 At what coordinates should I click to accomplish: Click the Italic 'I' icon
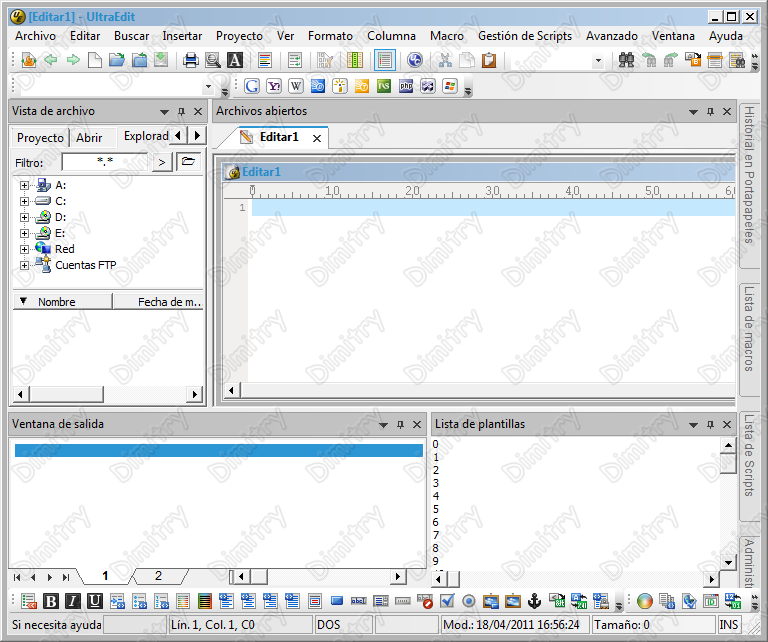(x=72, y=601)
